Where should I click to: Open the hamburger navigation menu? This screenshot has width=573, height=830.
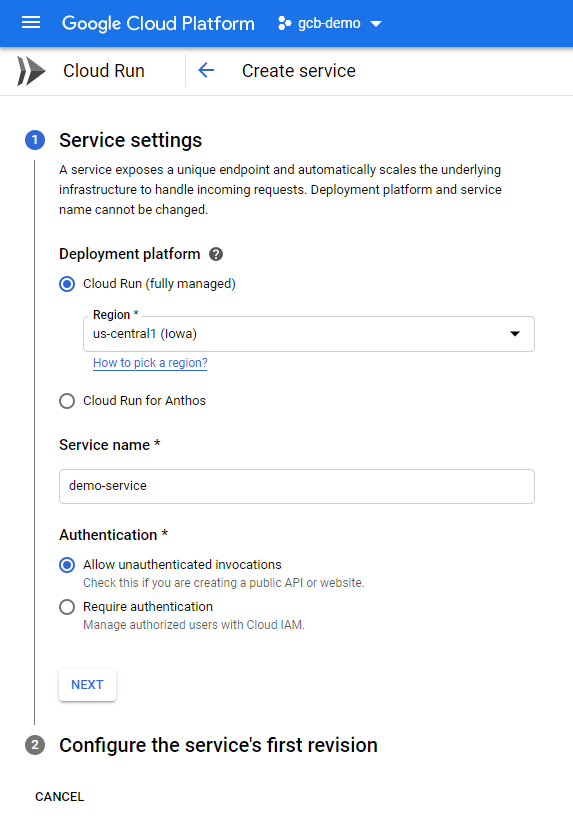tap(31, 23)
